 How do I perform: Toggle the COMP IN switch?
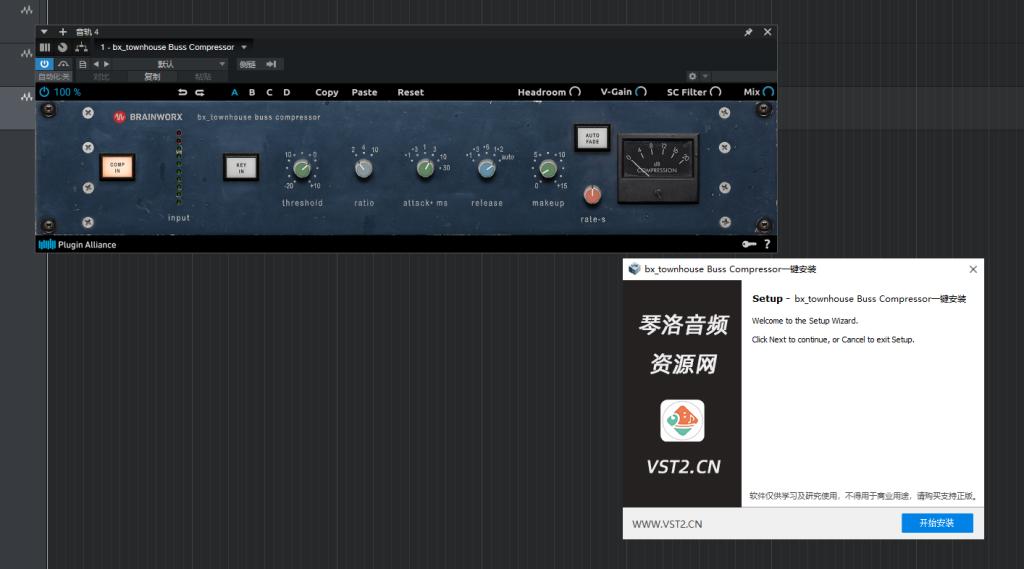coord(118,167)
